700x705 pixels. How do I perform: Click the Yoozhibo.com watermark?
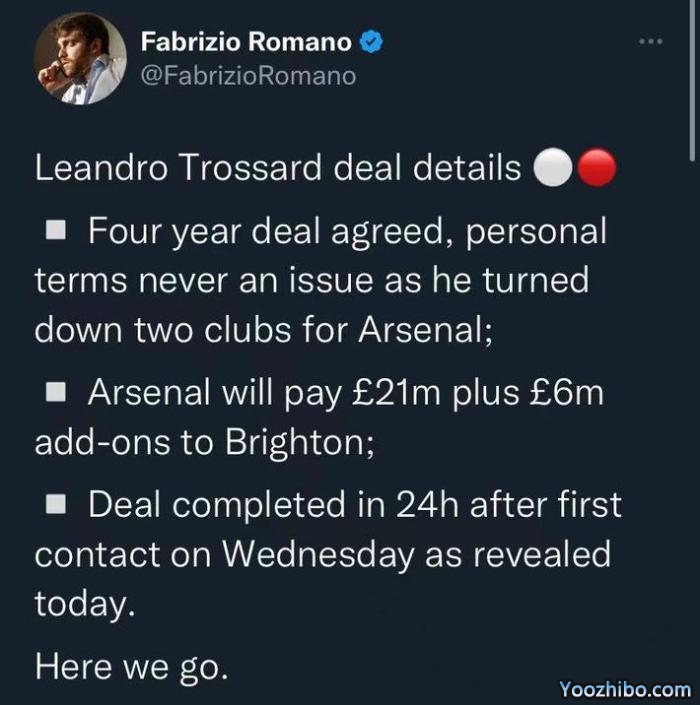625,689
